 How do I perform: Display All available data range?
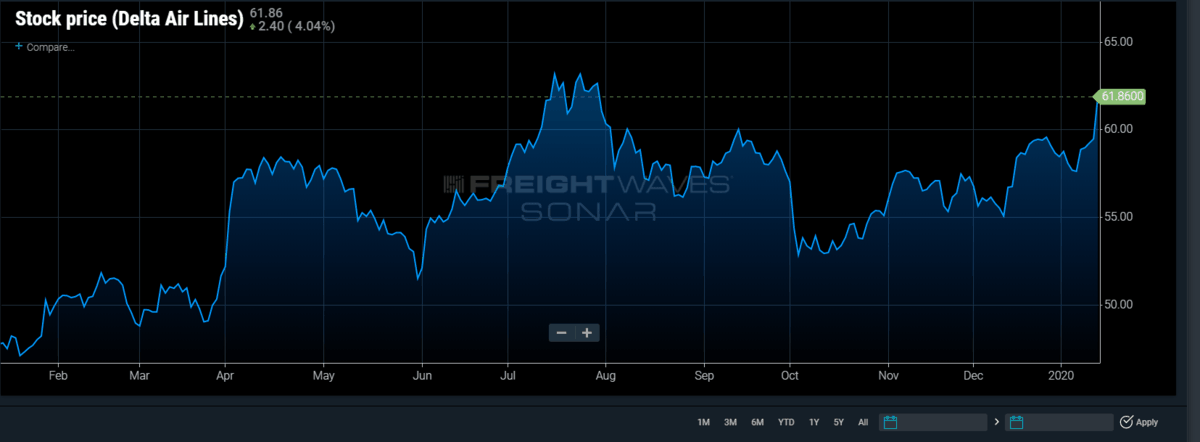863,422
